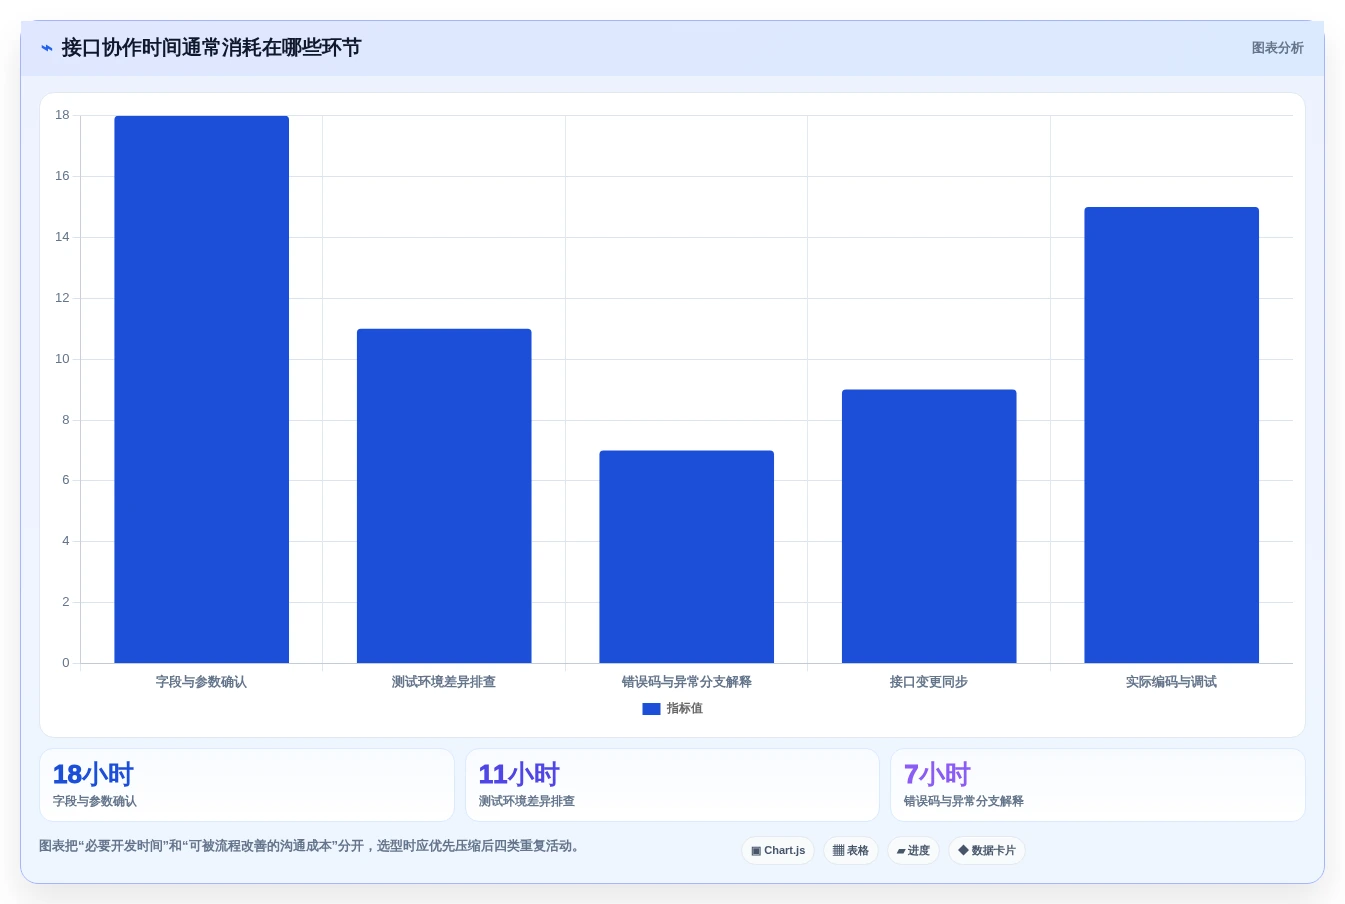
Task: Click the 测试环境差异排查 bar in the chart
Action: 444,496
